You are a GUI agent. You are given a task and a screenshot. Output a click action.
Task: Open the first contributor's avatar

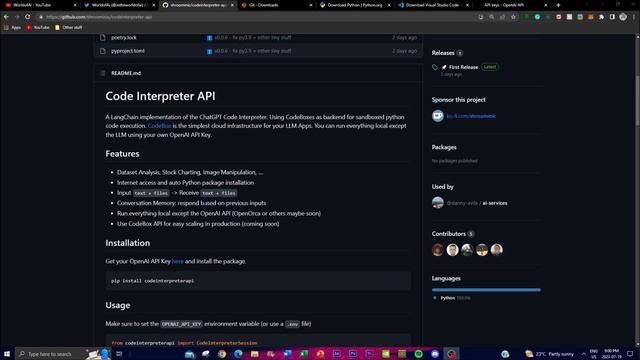[438, 250]
